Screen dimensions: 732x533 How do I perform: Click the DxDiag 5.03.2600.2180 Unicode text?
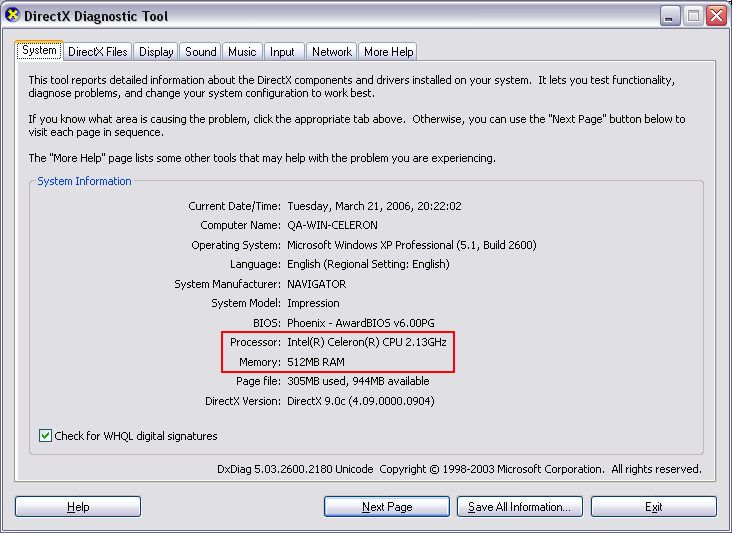[295, 469]
